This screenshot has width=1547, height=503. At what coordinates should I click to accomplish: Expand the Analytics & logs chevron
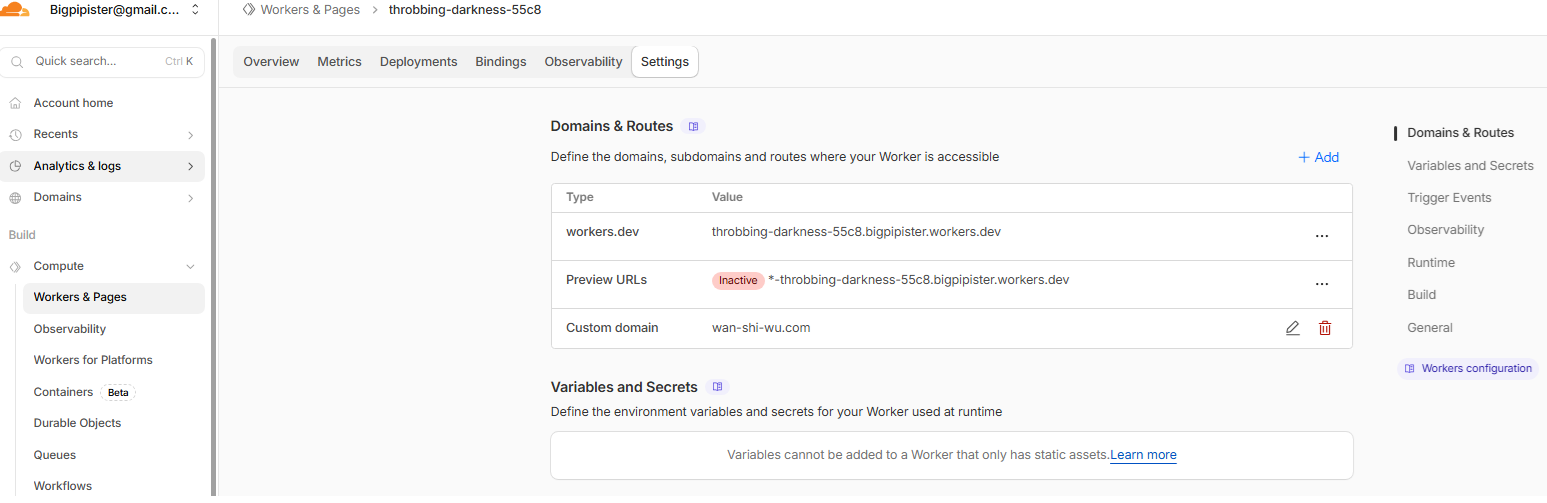tap(190, 166)
